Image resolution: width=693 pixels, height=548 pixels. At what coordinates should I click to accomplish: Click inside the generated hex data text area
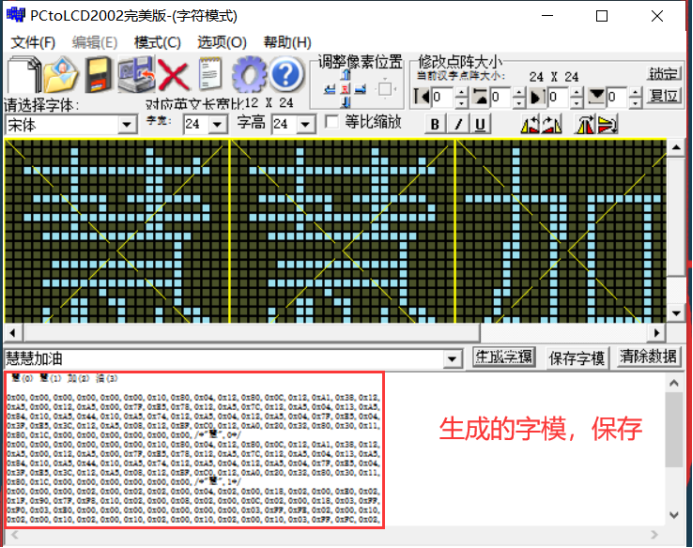coord(194,450)
